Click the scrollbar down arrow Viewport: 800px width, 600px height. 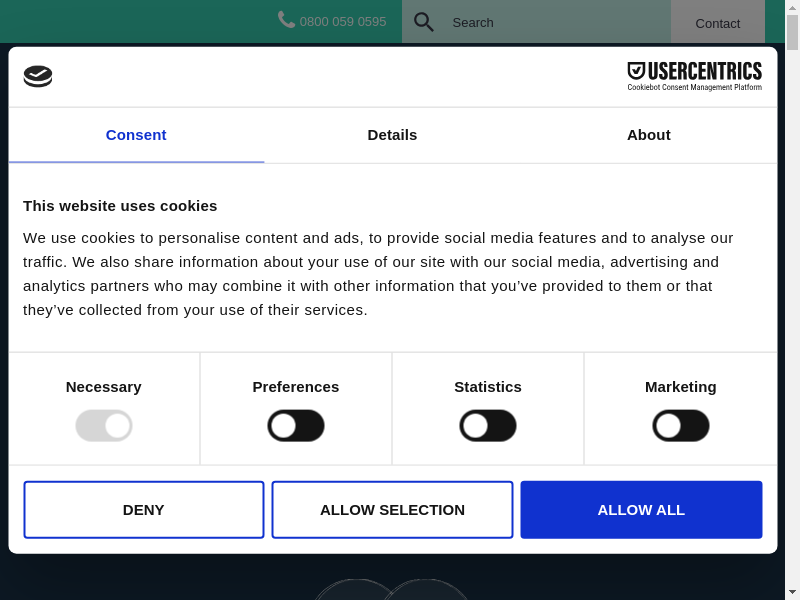coord(792,592)
